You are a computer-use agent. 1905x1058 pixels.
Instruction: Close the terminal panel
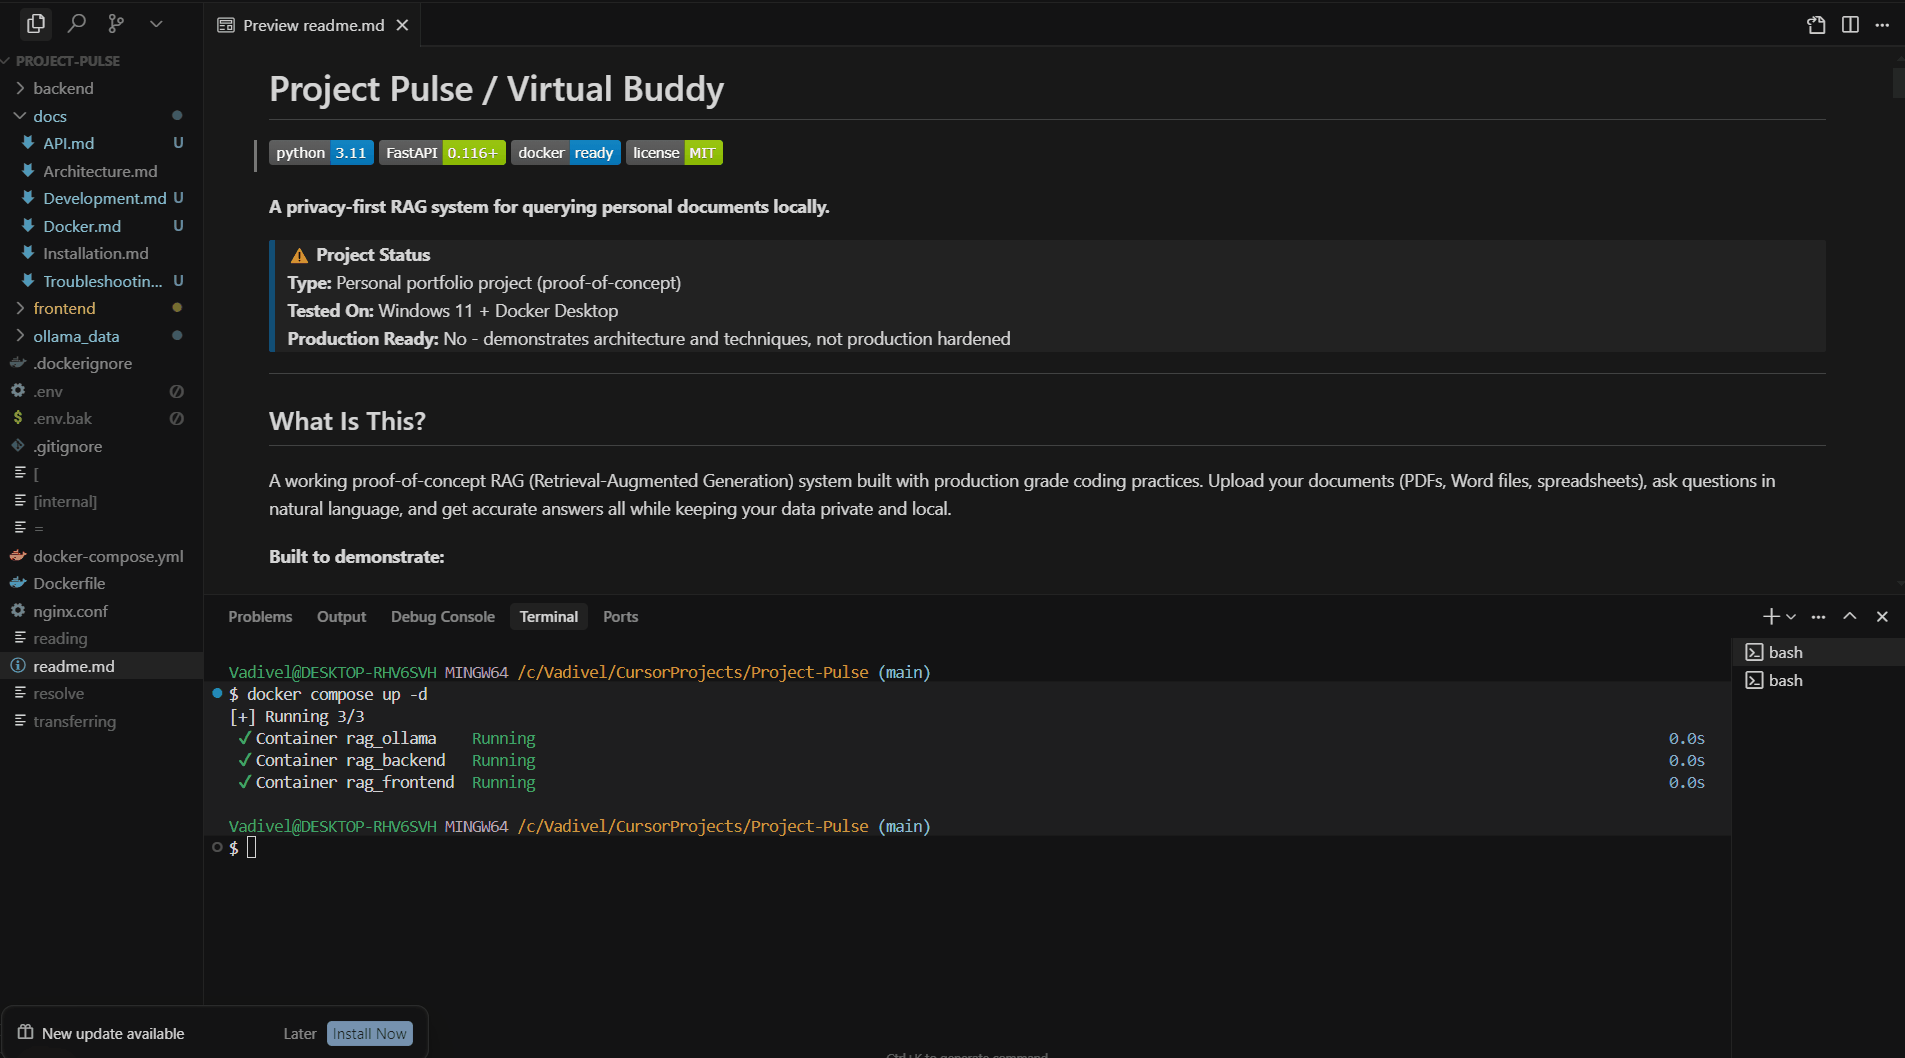coord(1882,616)
